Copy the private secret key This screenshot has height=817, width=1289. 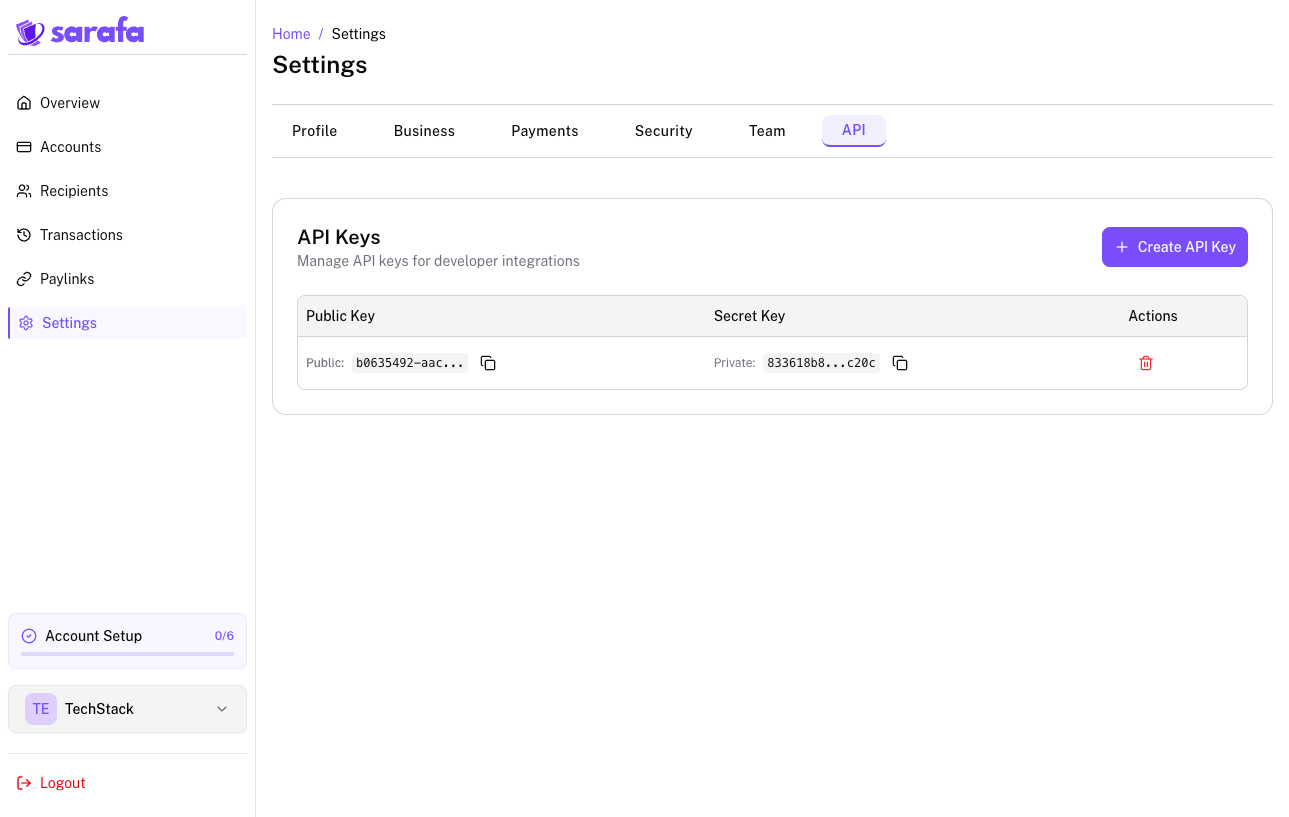pos(900,363)
